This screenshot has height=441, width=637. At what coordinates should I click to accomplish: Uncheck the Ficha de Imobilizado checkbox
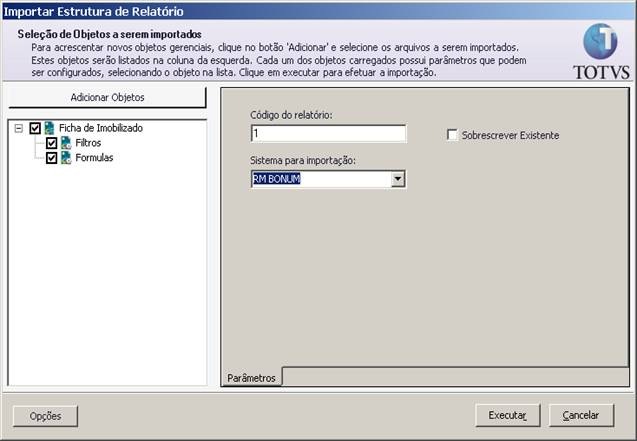click(35, 128)
